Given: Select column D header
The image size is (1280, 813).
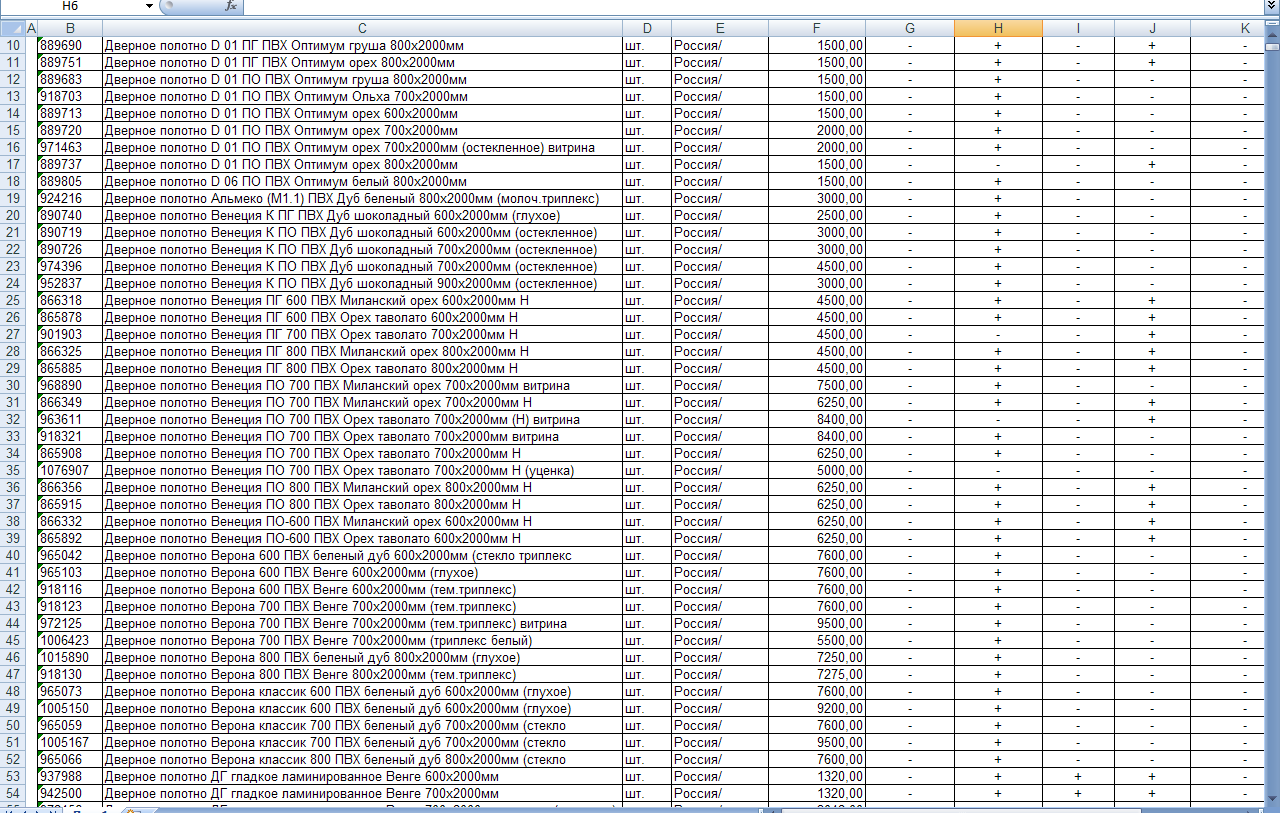Looking at the screenshot, I should [x=647, y=28].
